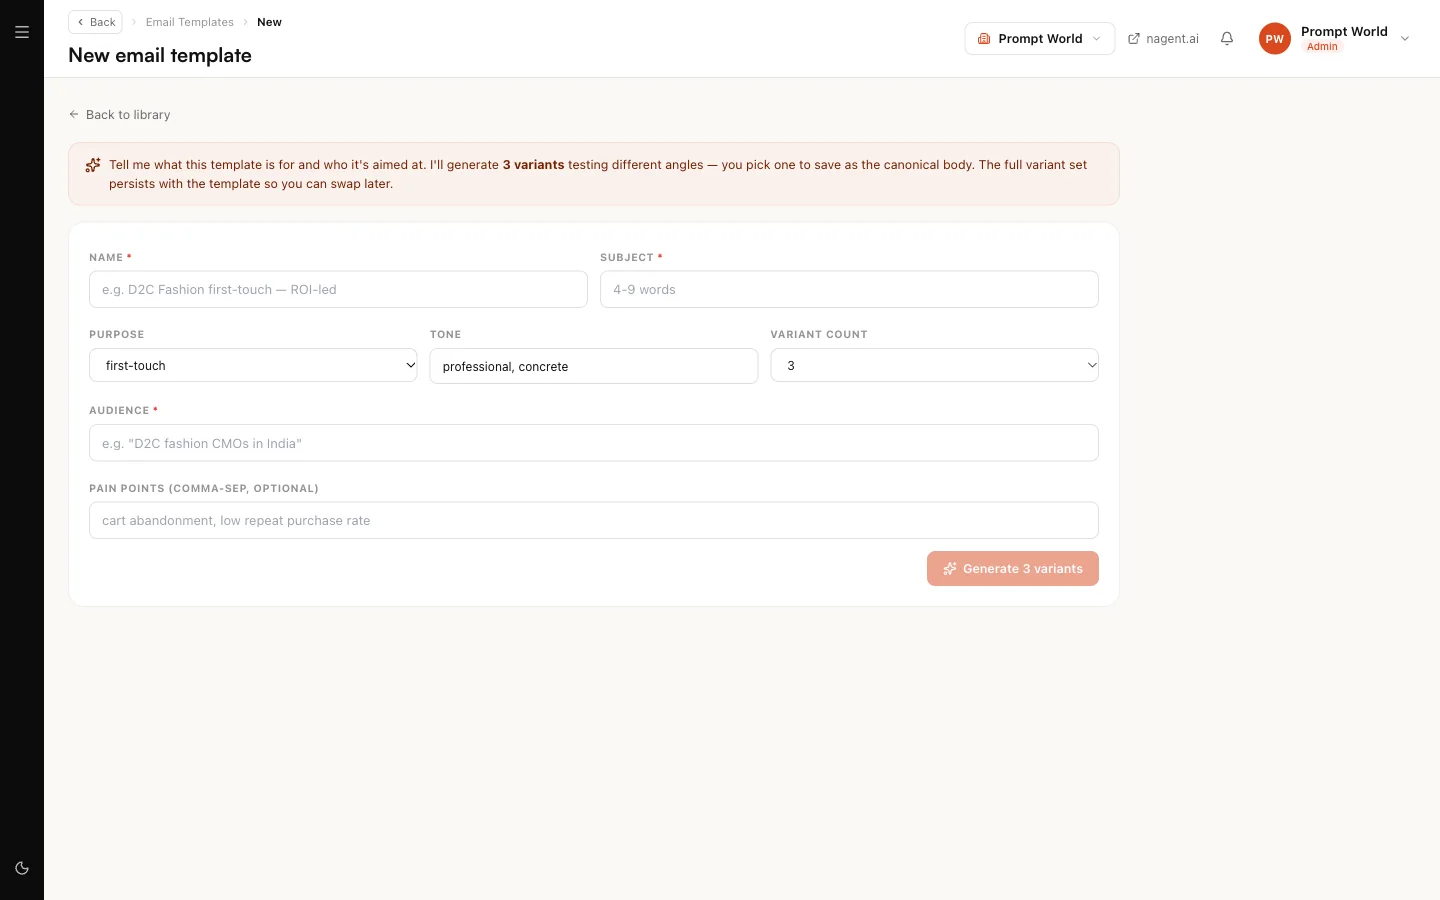
Task: Click Generate 3 variants button
Action: [1013, 569]
